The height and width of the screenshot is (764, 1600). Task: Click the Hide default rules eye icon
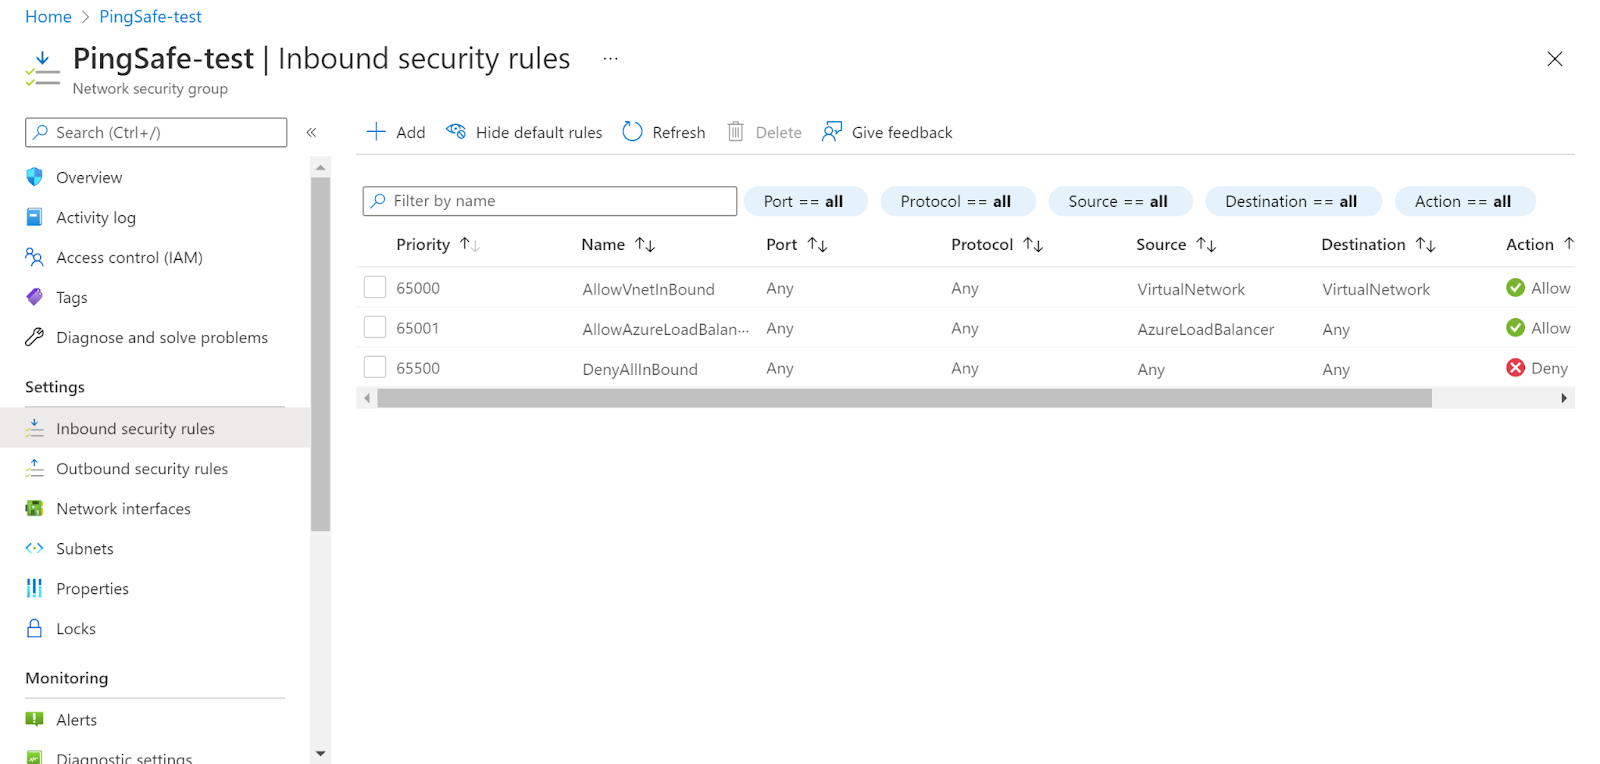pos(456,132)
